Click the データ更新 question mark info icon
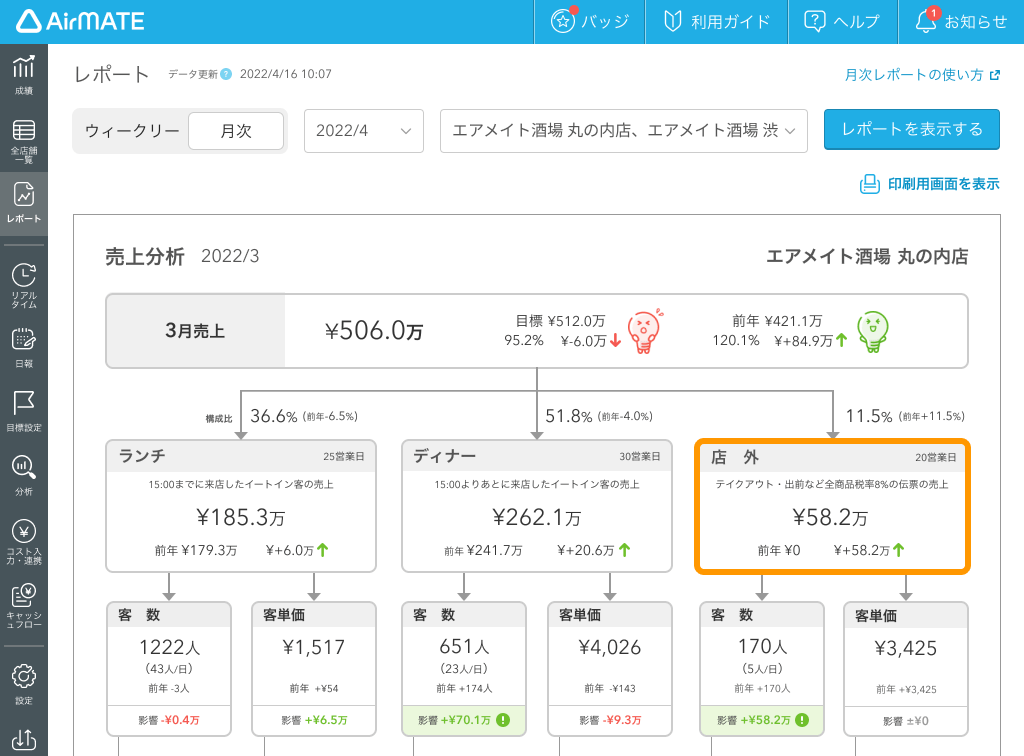Image resolution: width=1024 pixels, height=756 pixels. point(226,74)
